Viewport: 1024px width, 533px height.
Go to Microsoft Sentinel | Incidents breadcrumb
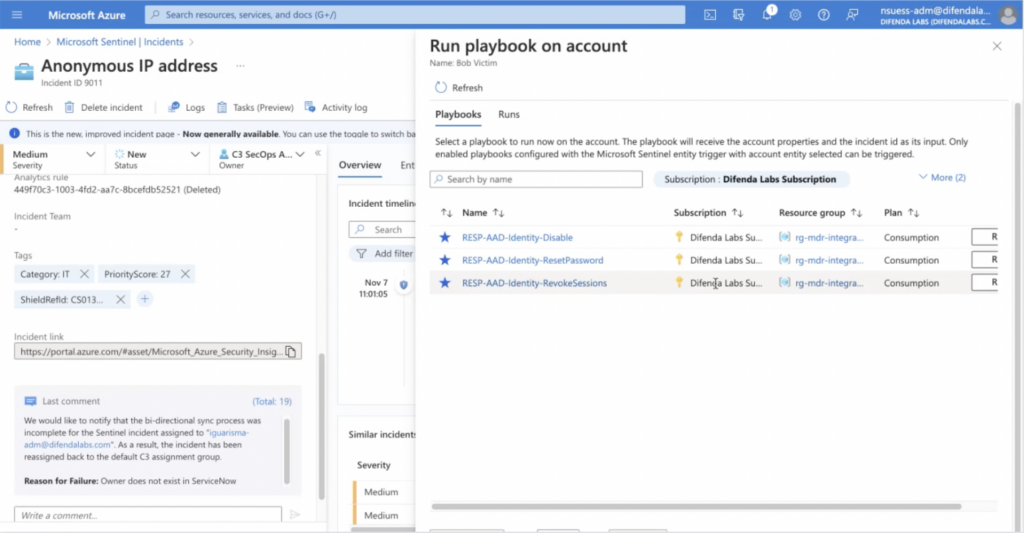pos(120,42)
